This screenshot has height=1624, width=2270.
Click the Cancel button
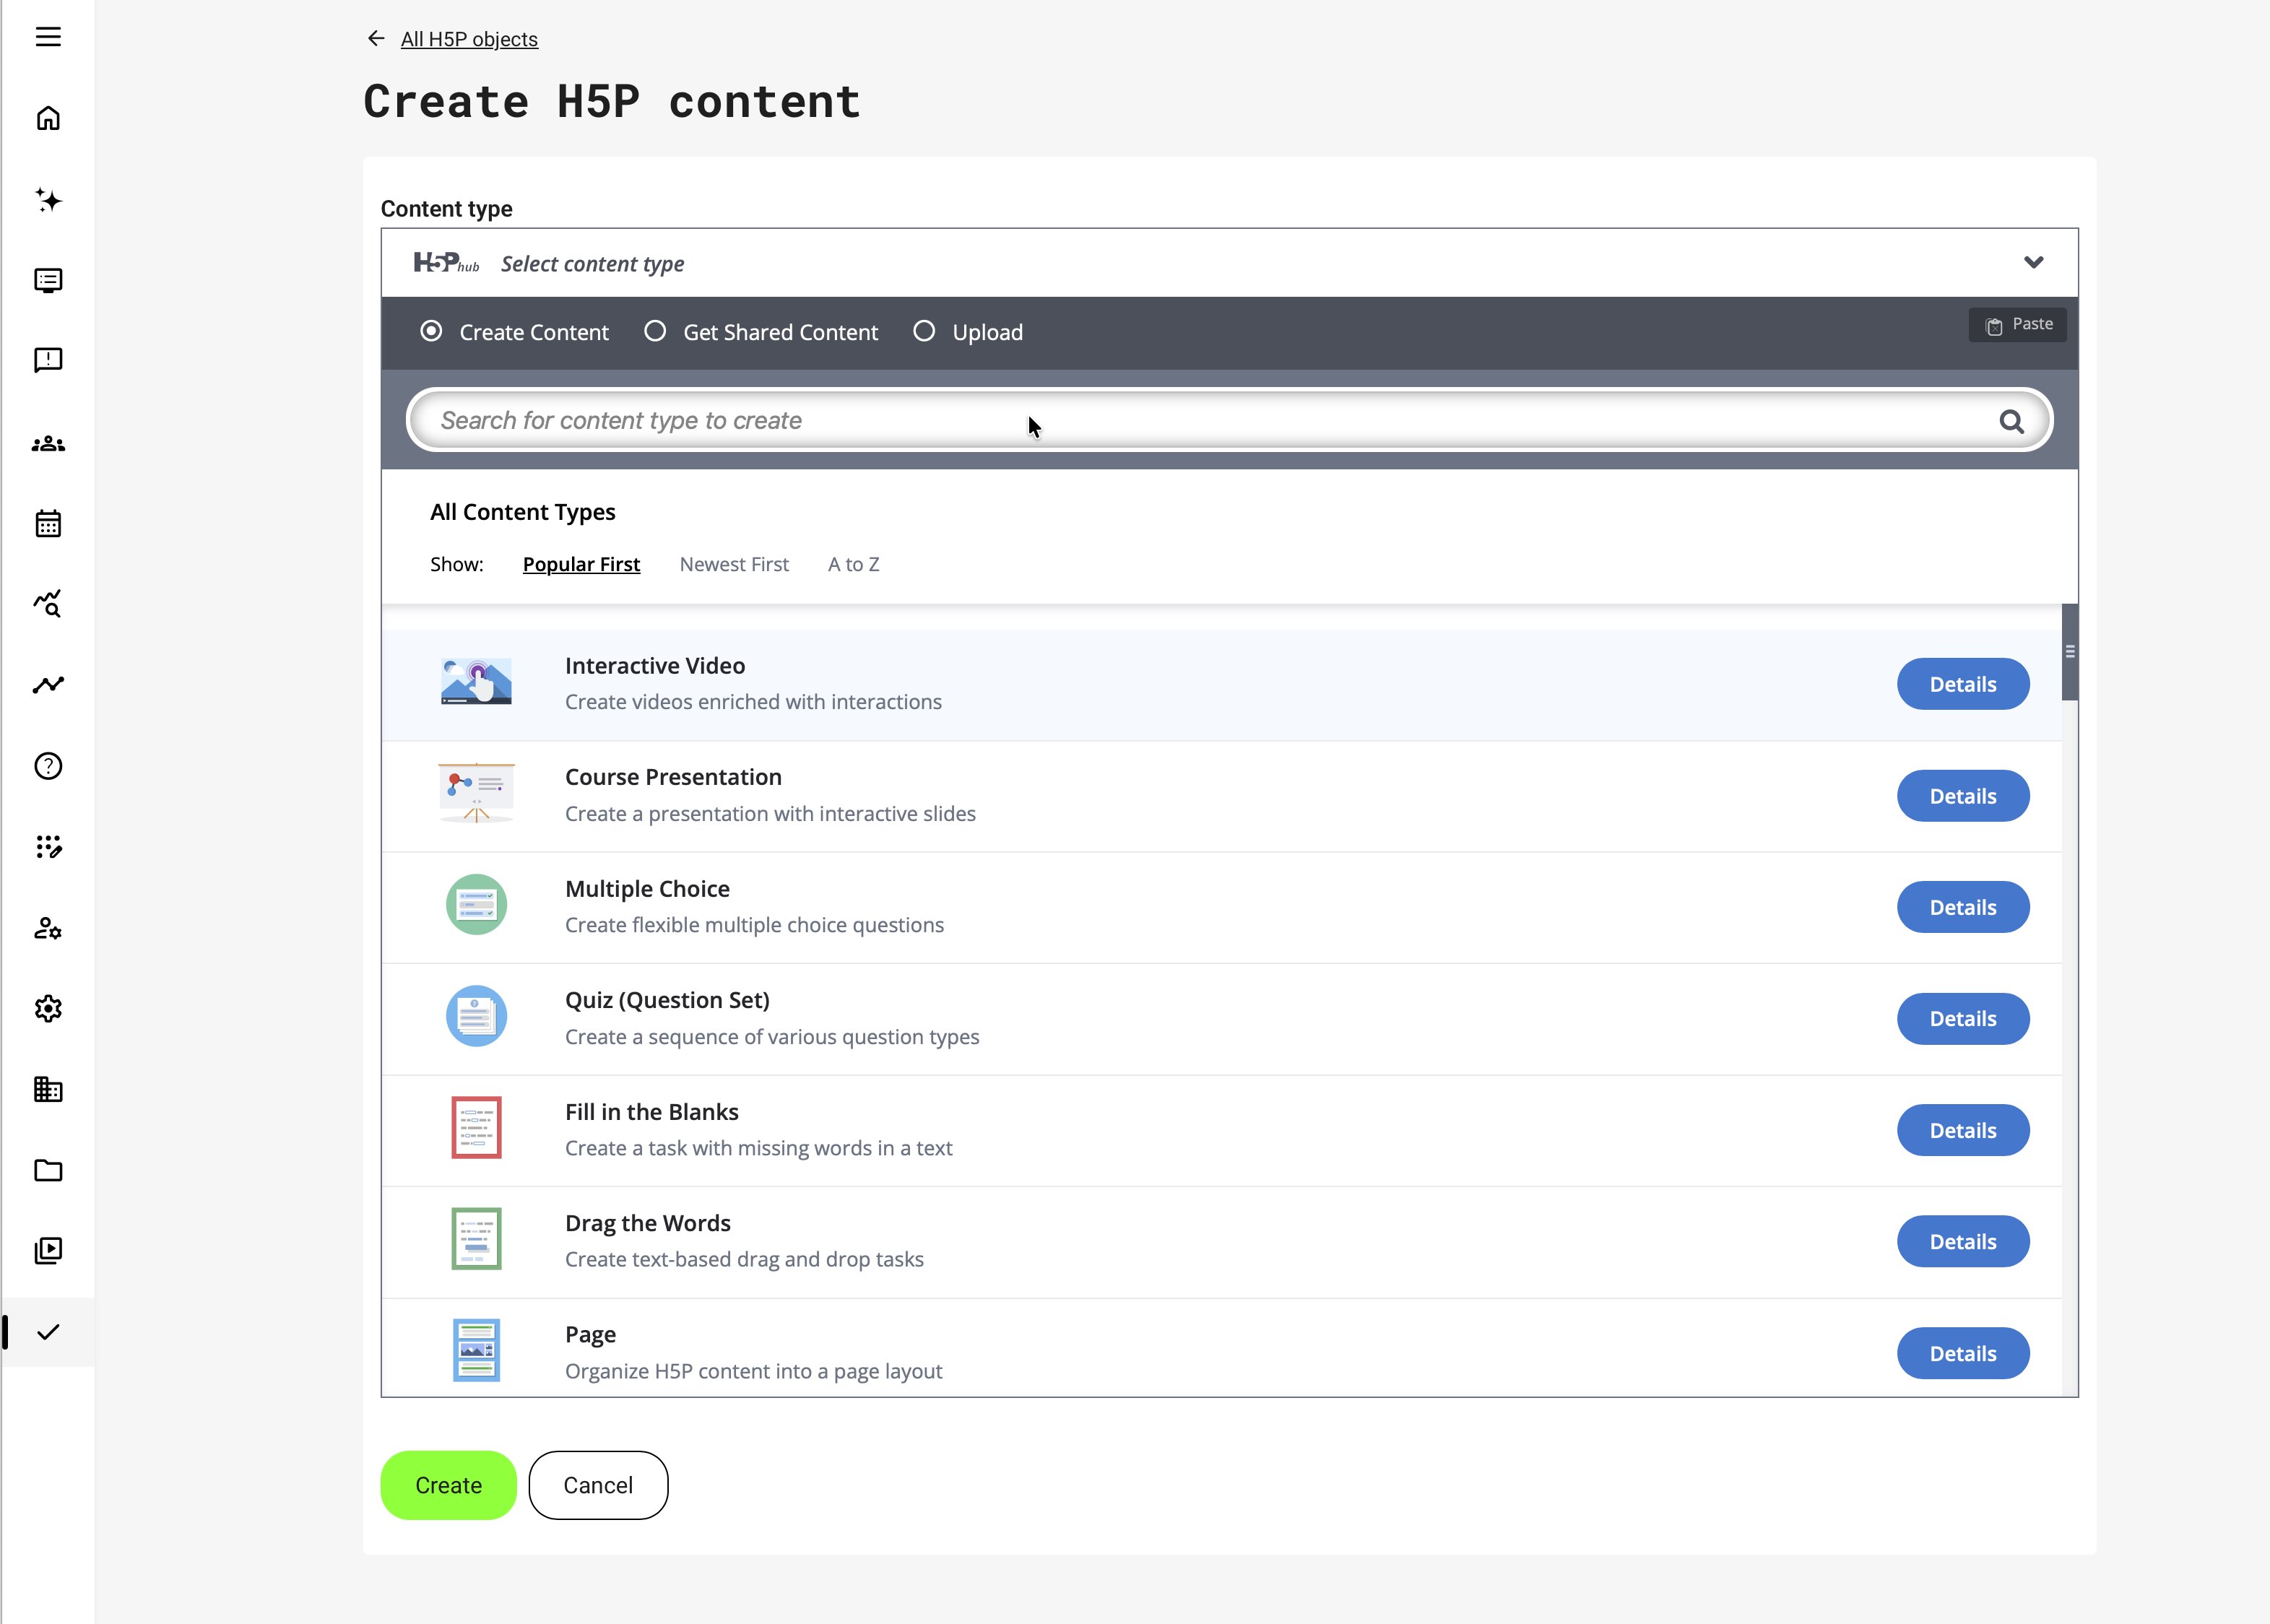click(x=598, y=1485)
